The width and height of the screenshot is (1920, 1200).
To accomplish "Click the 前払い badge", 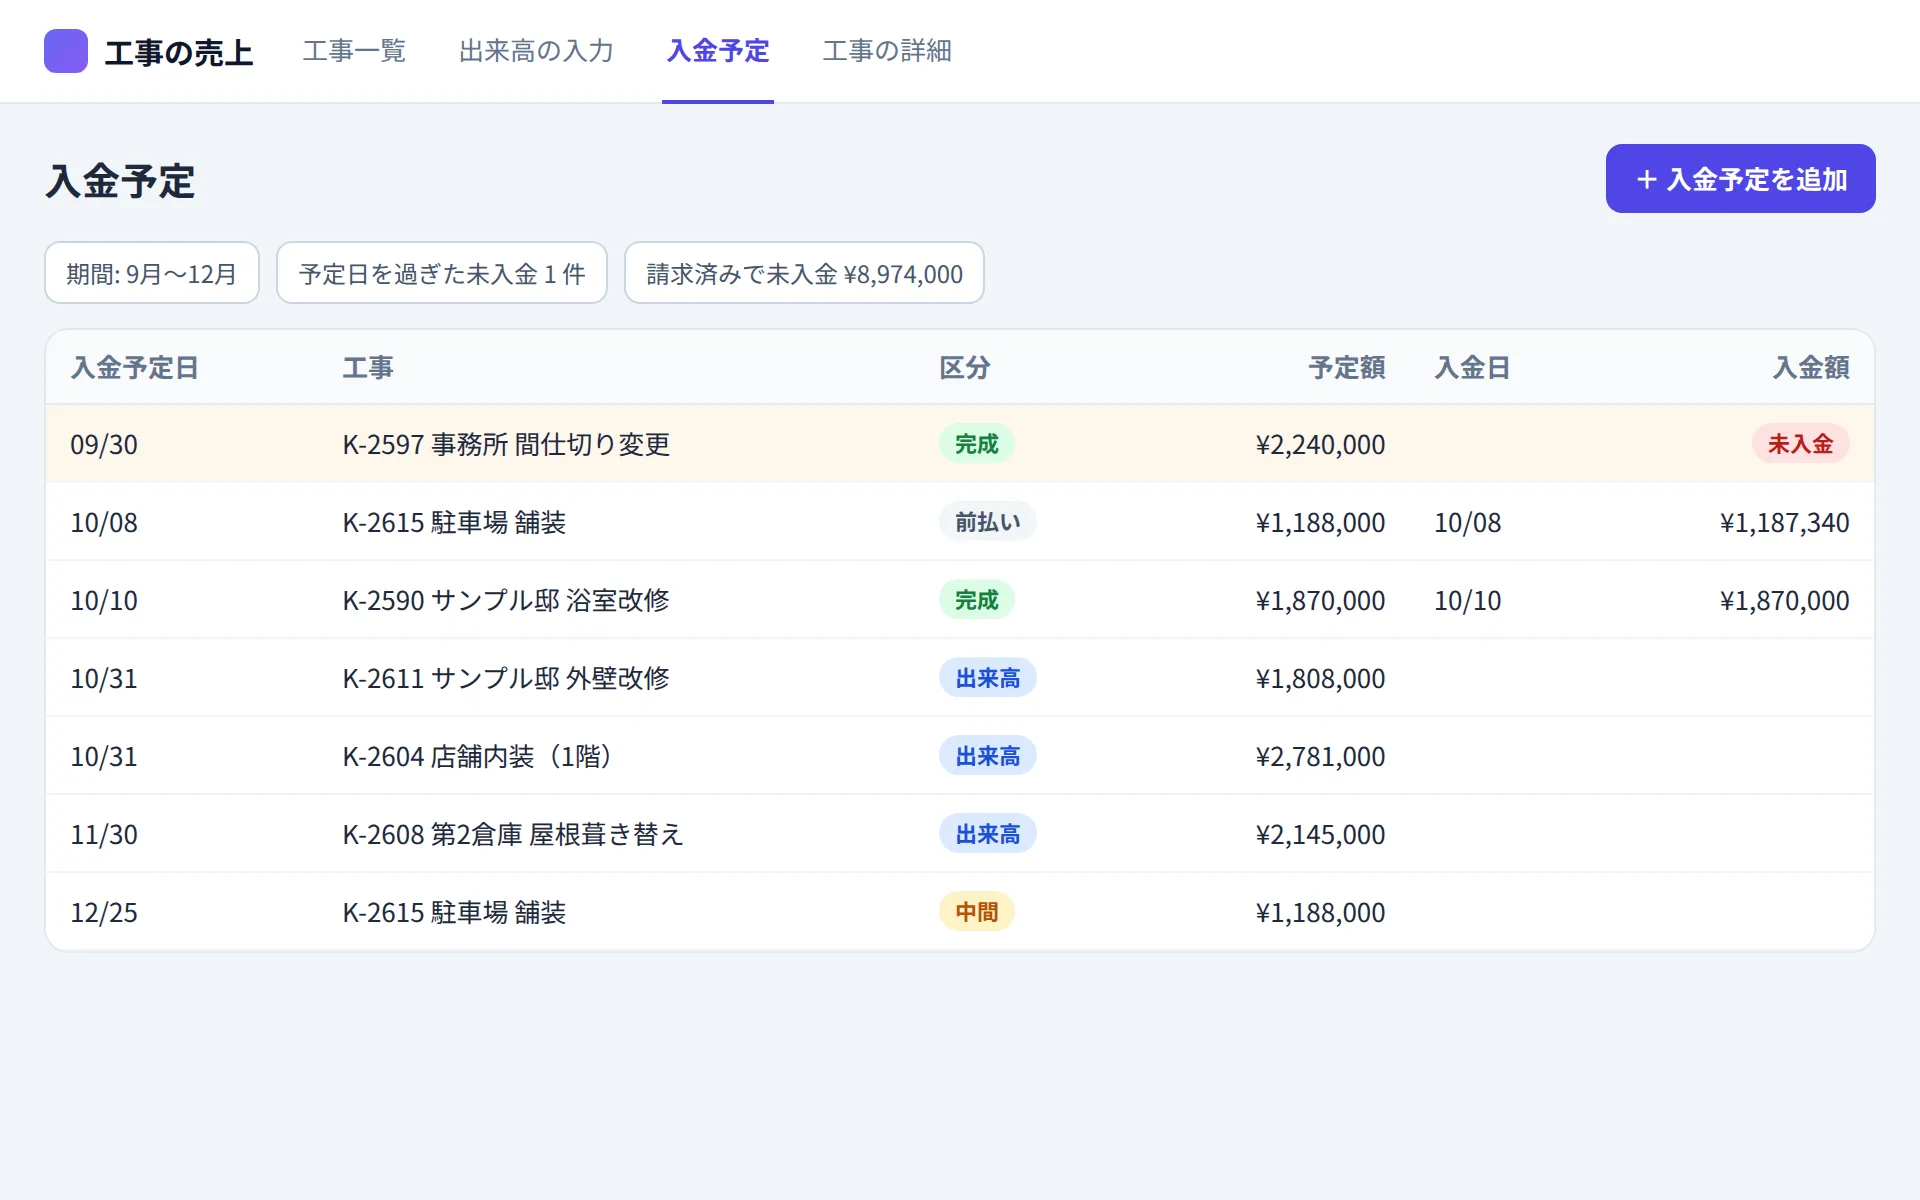I will point(987,522).
